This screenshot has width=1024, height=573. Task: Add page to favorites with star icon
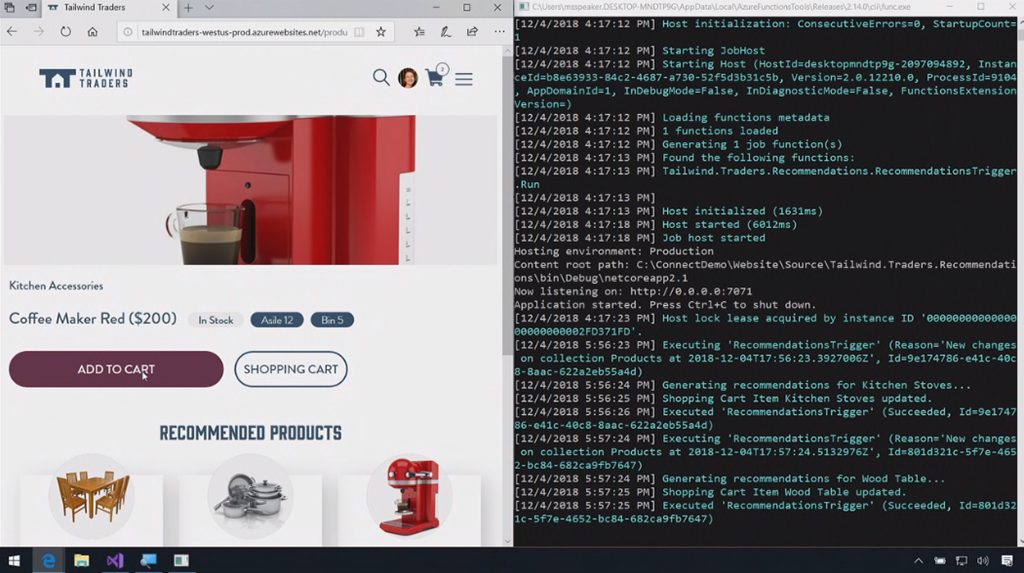pyautogui.click(x=381, y=32)
